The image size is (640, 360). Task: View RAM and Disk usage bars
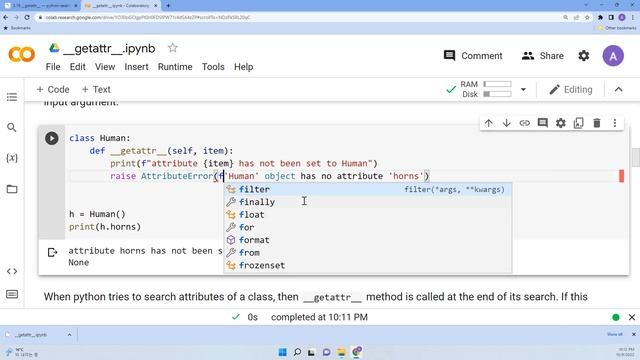[486, 89]
